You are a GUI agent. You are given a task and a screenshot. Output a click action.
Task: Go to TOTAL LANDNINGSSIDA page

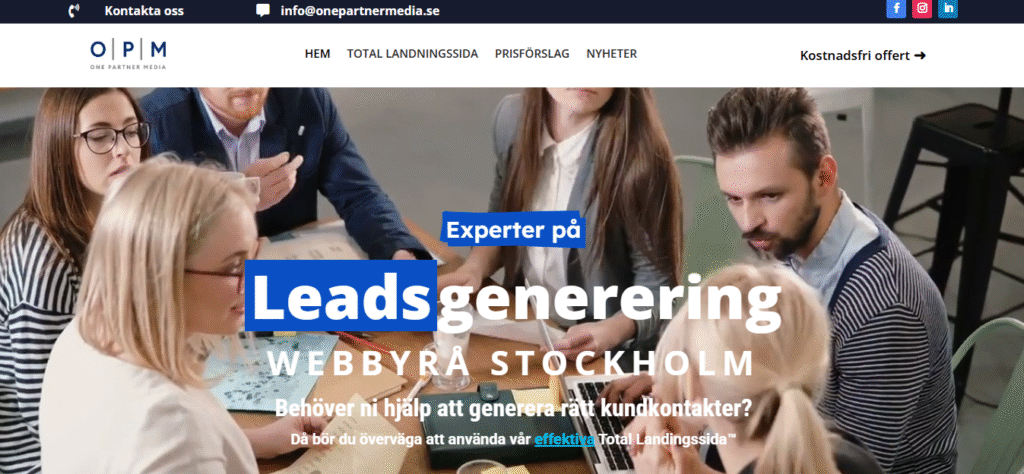(412, 54)
